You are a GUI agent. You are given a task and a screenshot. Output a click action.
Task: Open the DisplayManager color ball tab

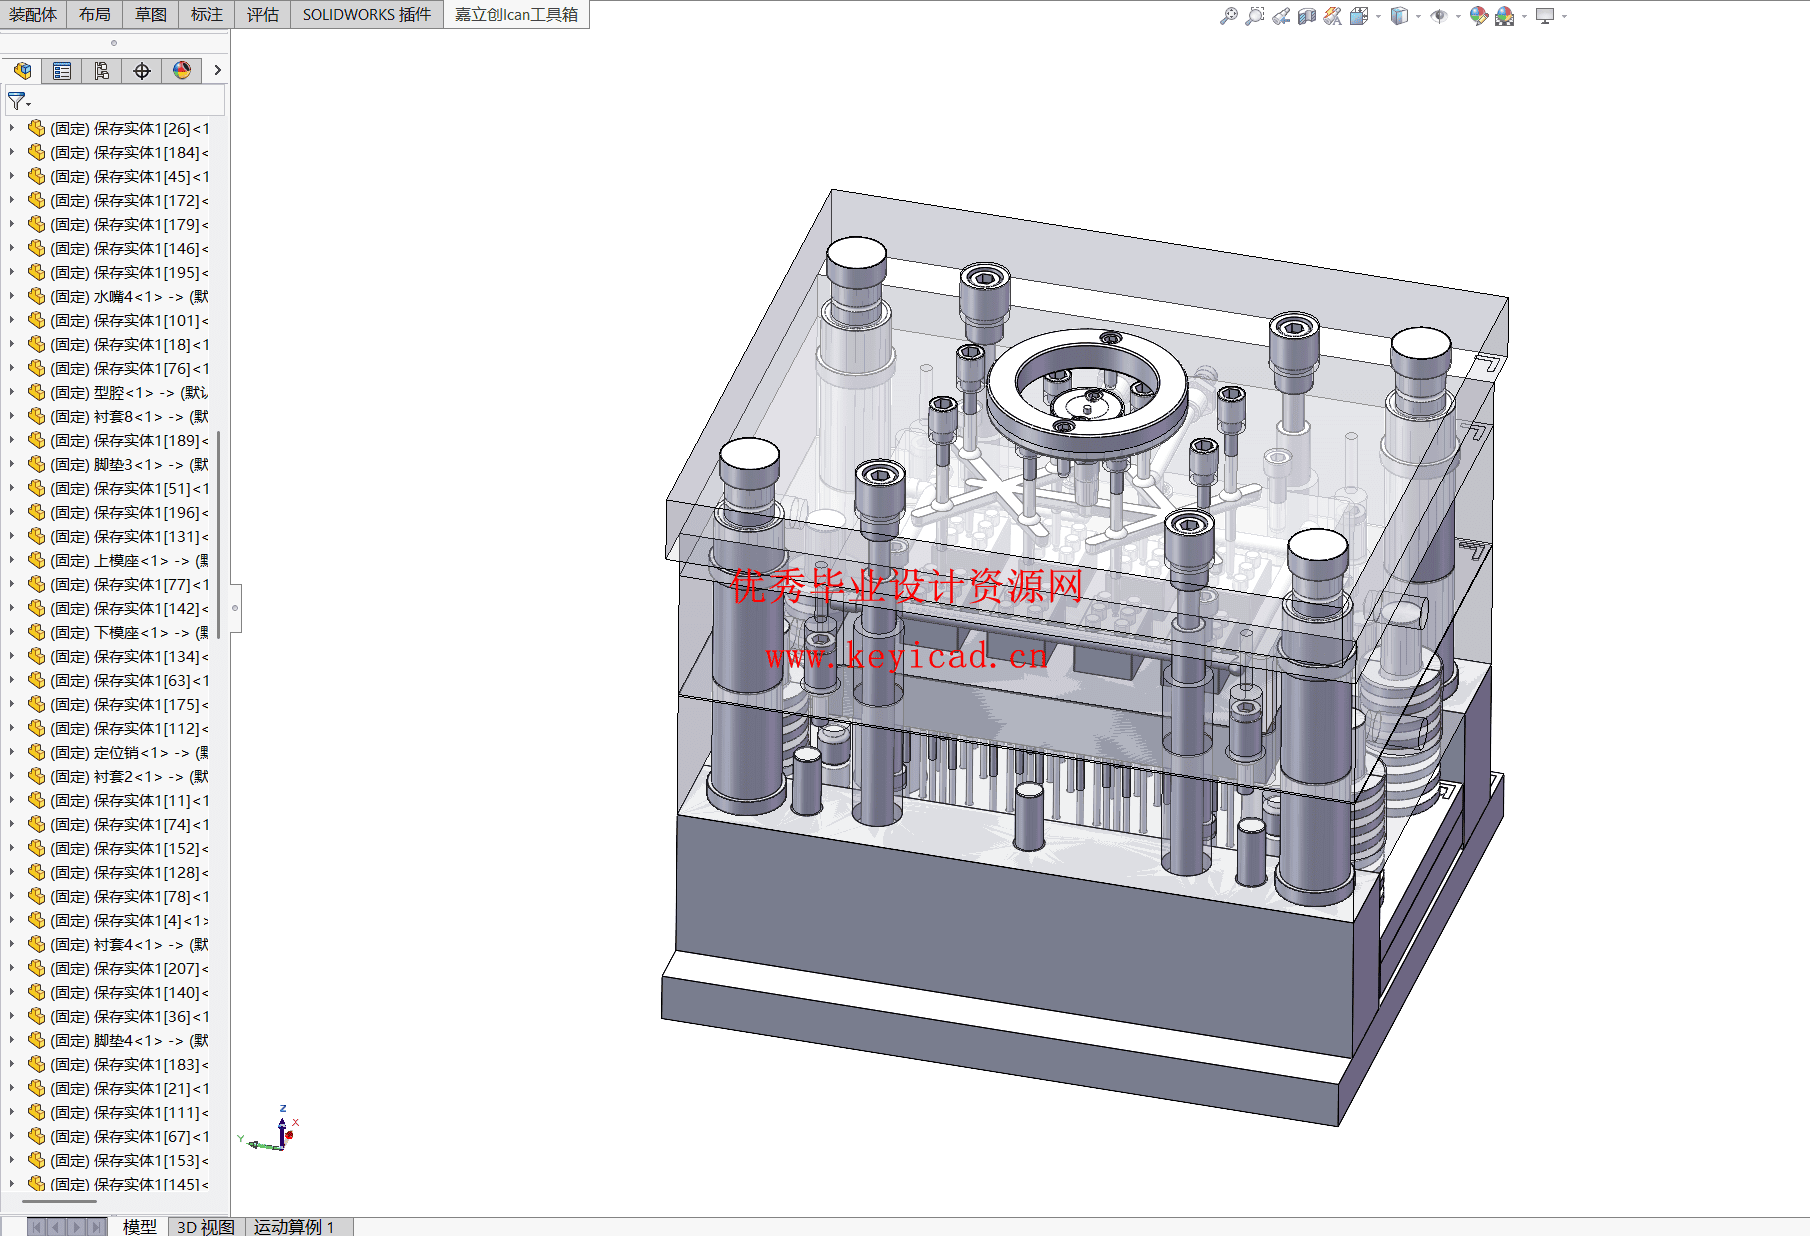pos(182,70)
